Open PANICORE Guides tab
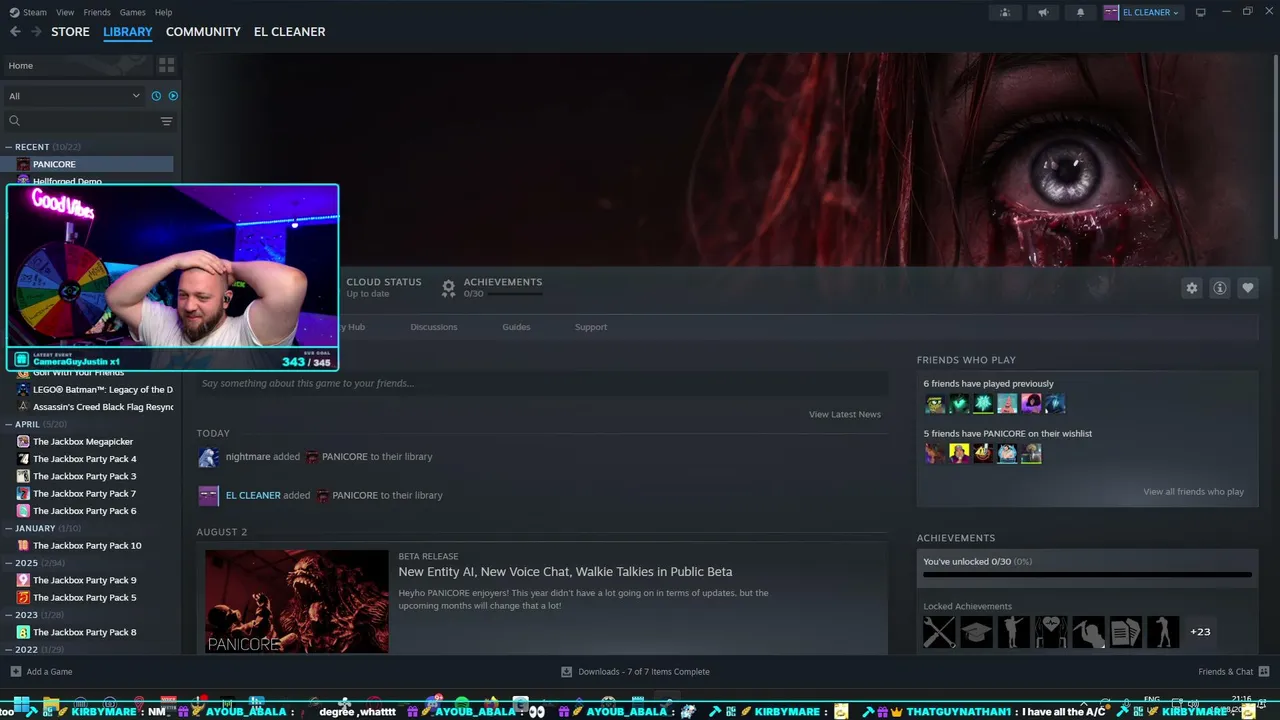Image resolution: width=1280 pixels, height=720 pixels. tap(516, 327)
